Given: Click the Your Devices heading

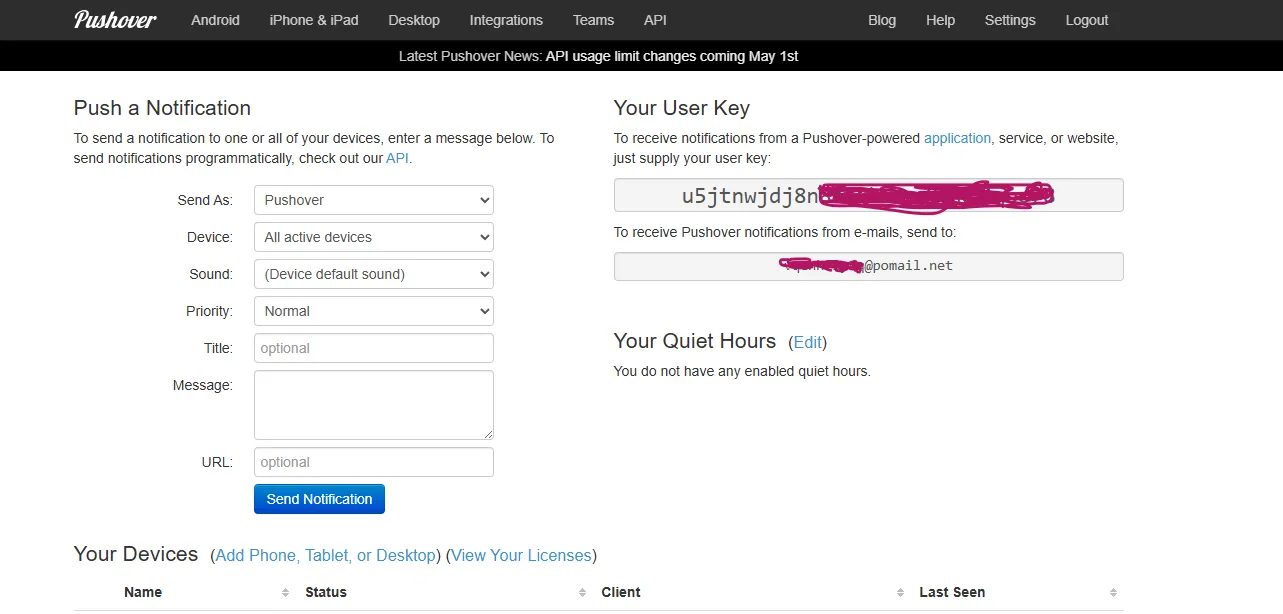Looking at the screenshot, I should (x=136, y=554).
